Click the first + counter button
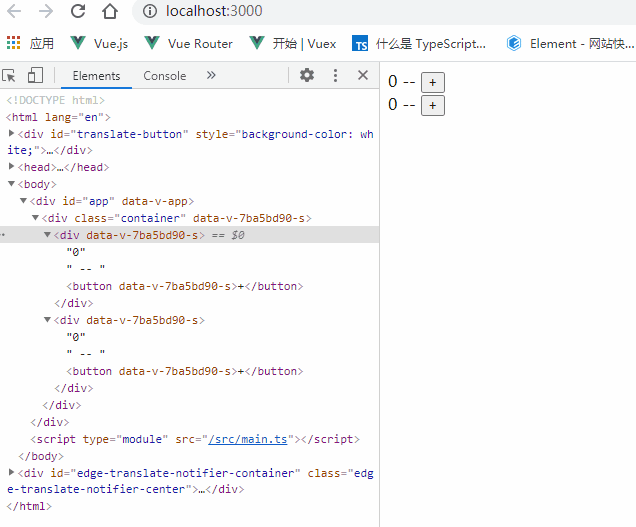 (x=432, y=83)
